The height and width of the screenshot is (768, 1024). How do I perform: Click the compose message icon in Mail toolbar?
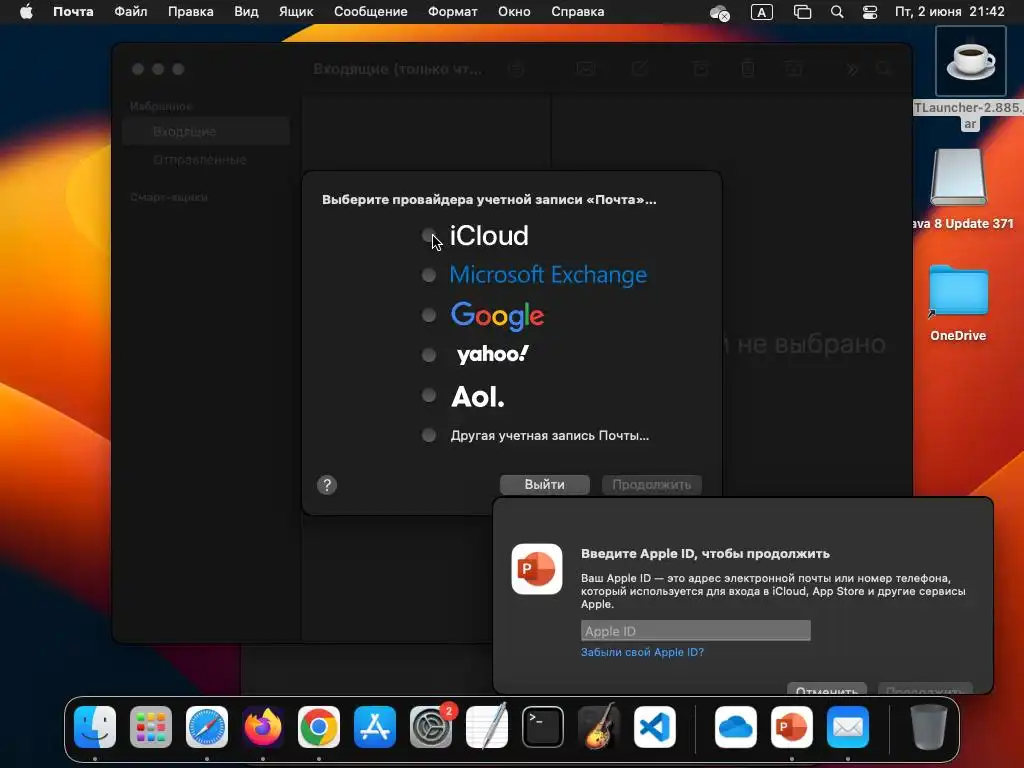coord(640,69)
